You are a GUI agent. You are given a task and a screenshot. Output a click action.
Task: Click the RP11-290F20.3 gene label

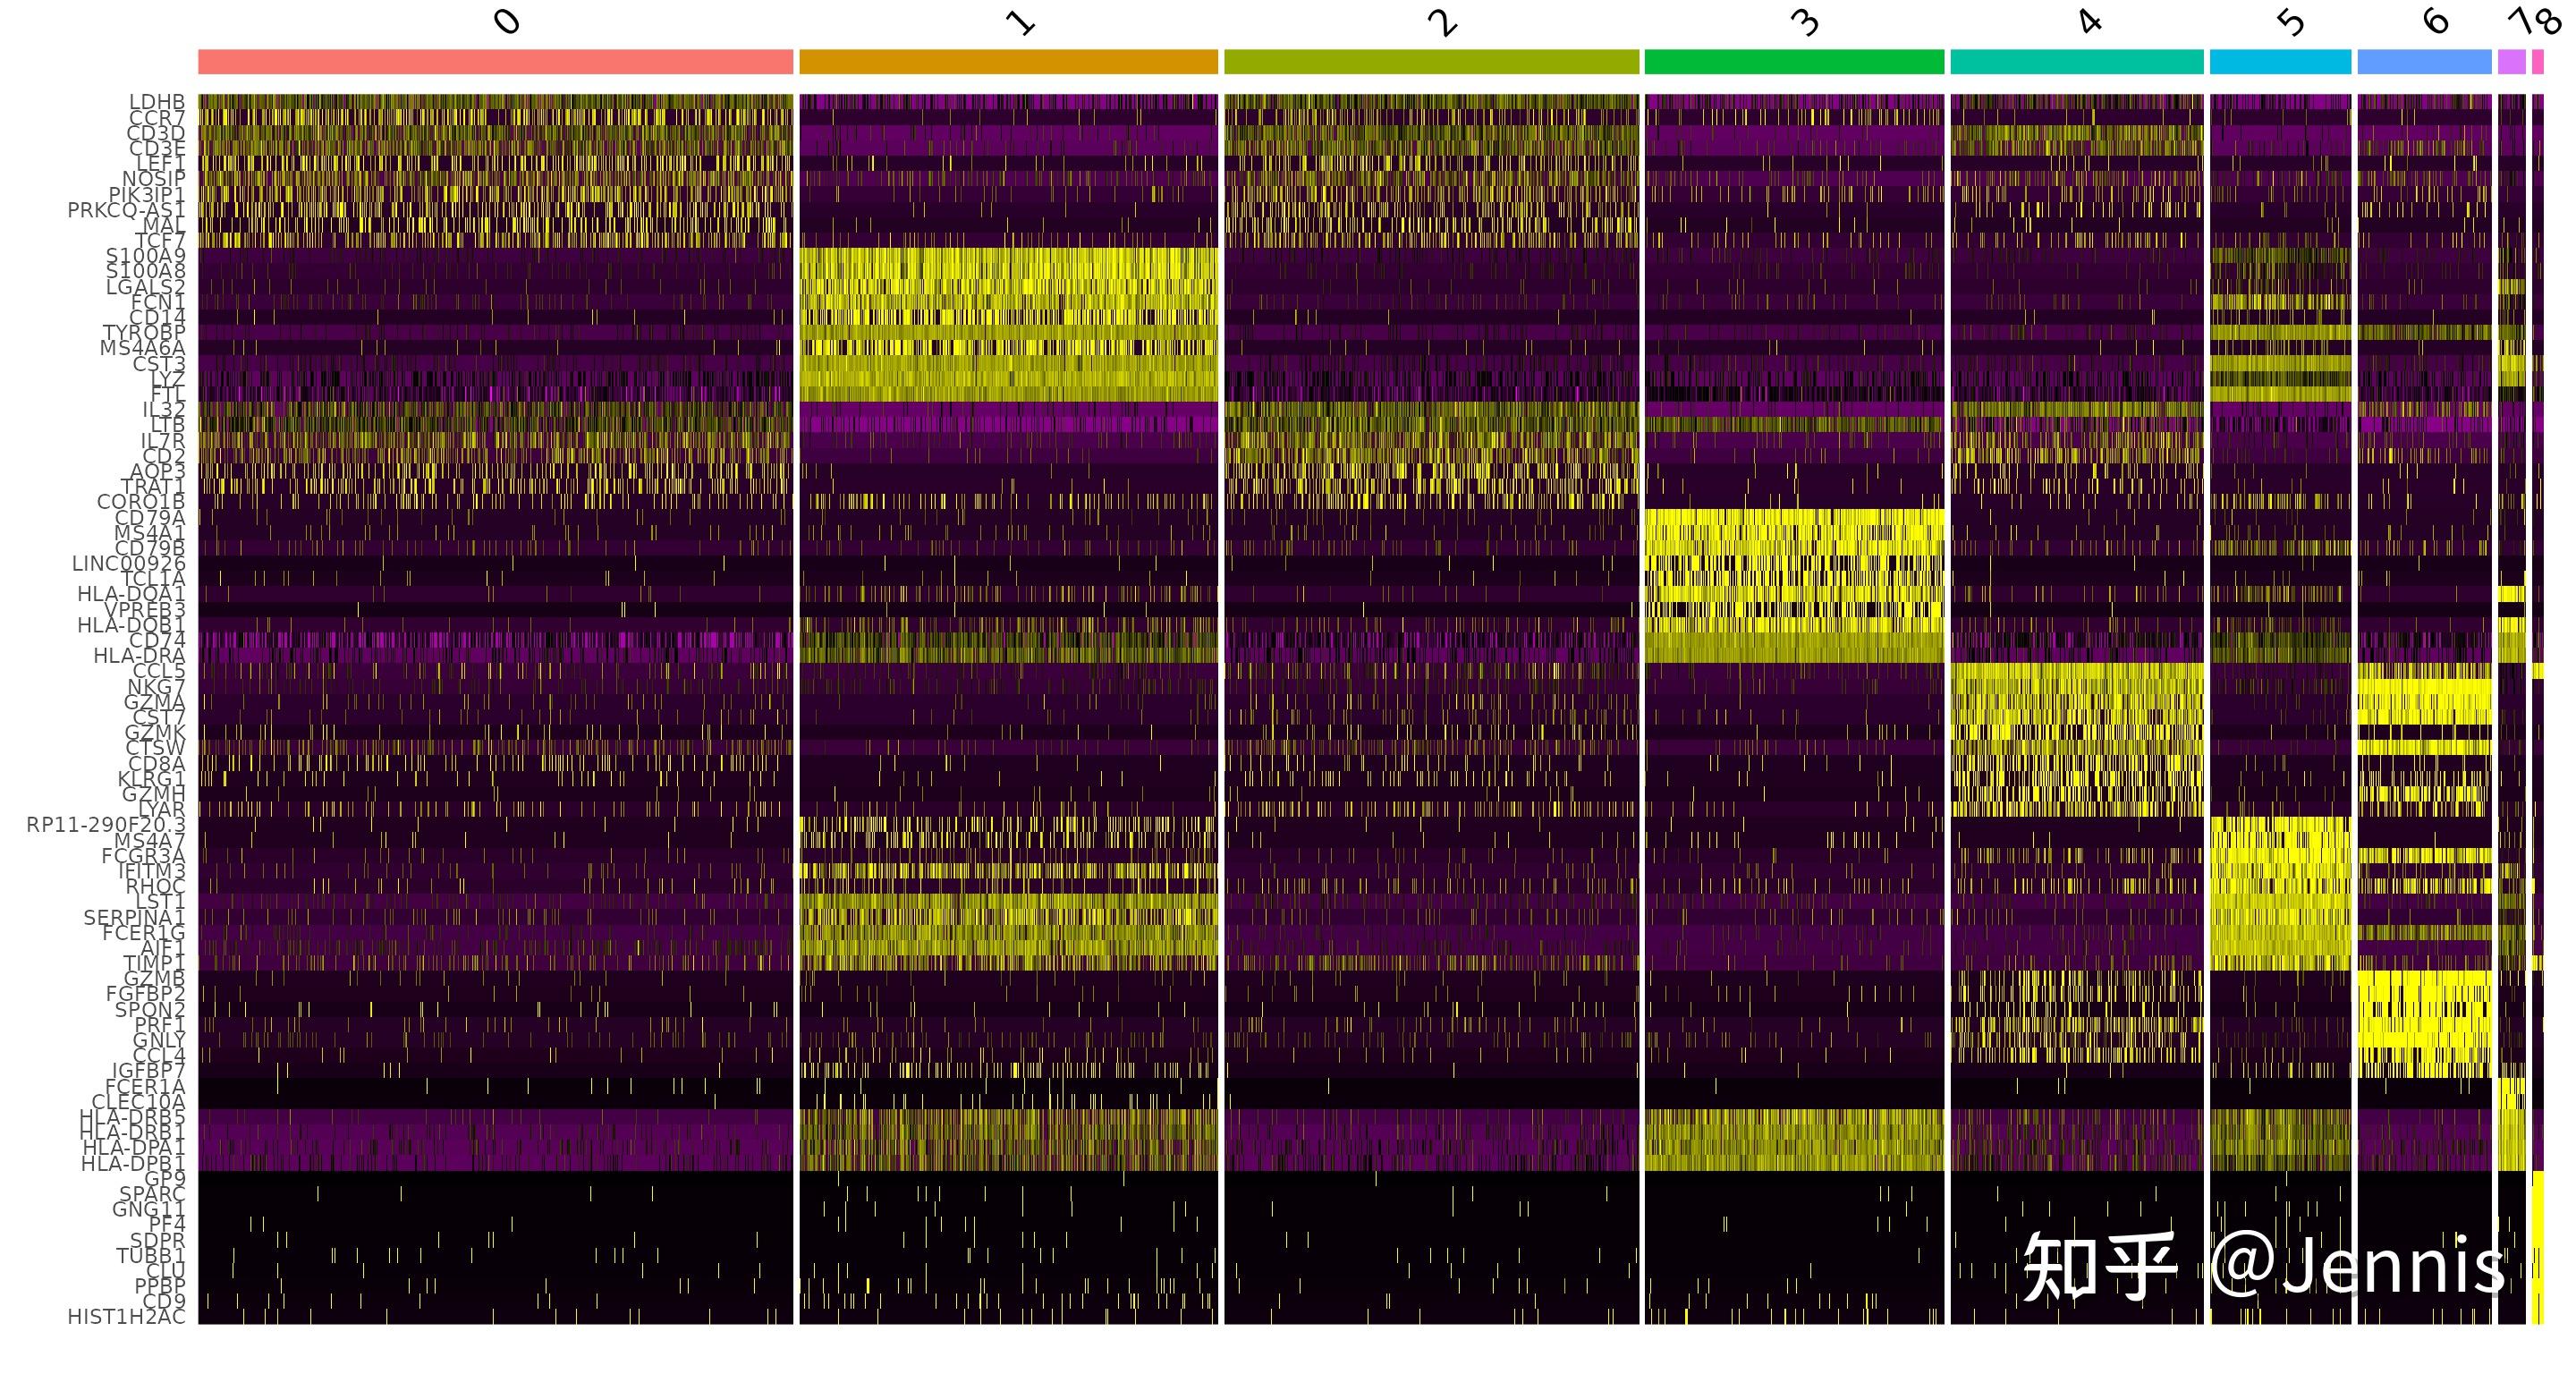106,825
